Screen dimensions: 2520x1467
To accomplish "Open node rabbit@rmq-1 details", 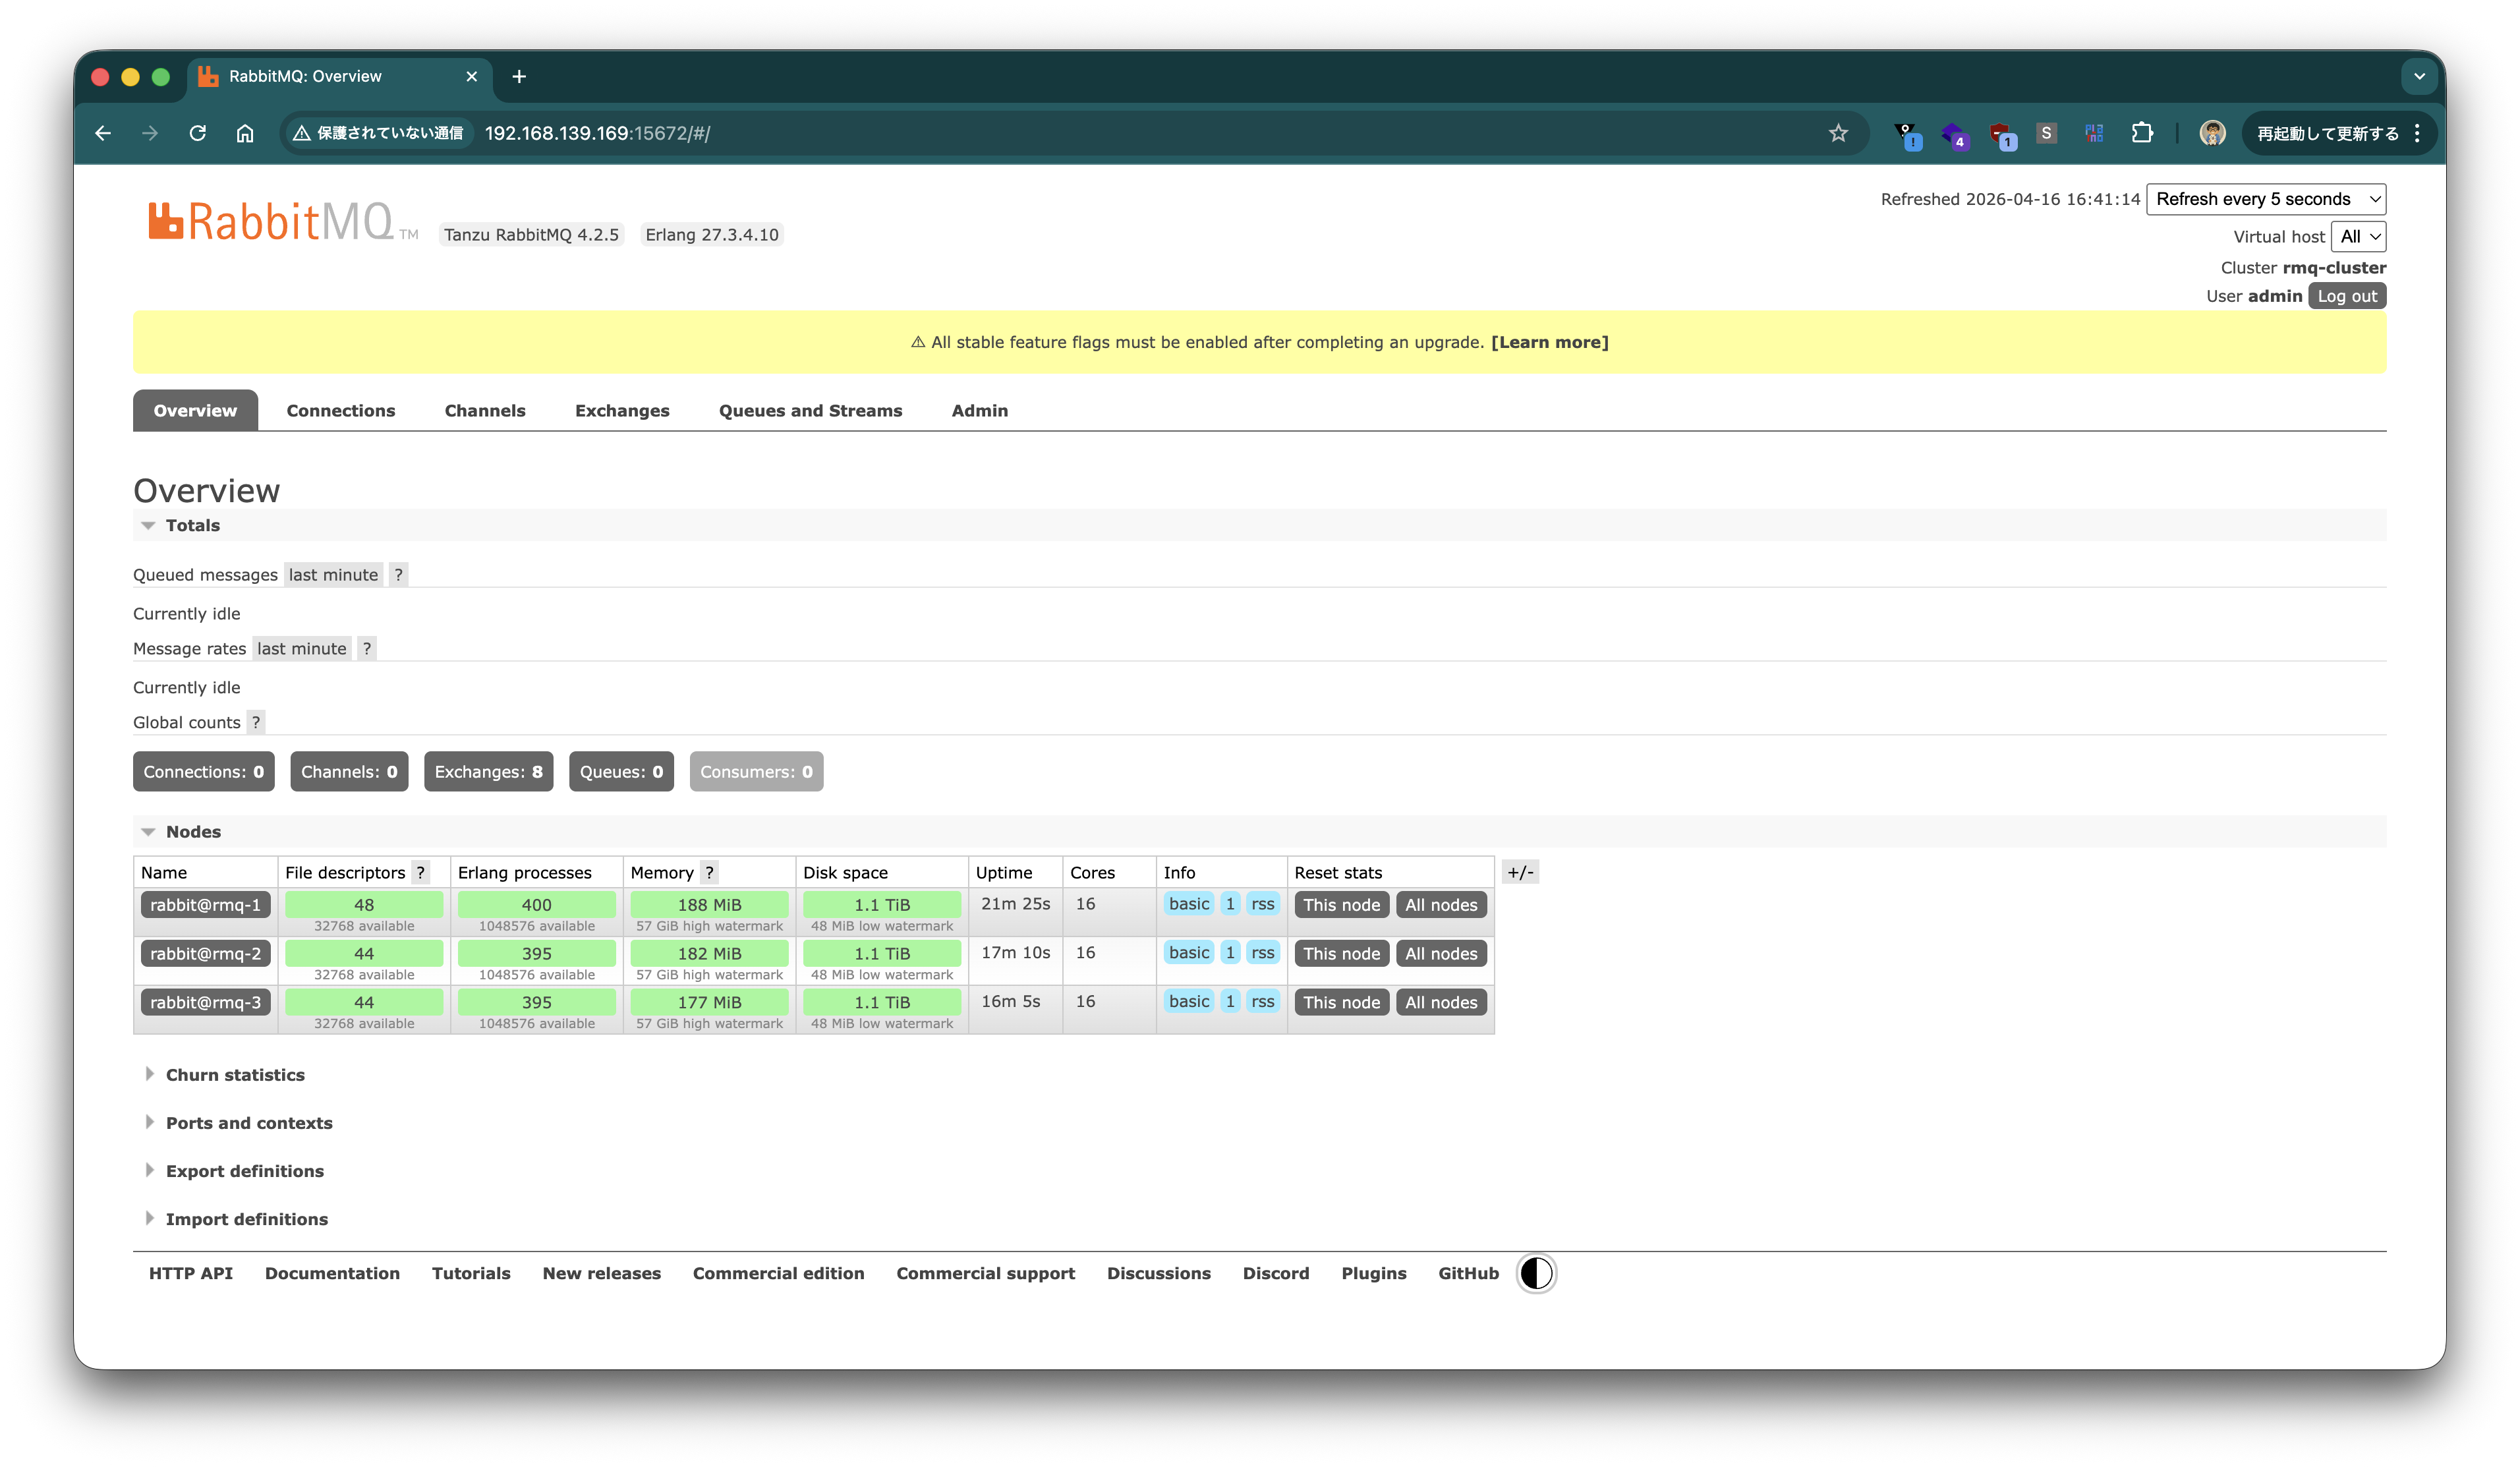I will click(205, 904).
